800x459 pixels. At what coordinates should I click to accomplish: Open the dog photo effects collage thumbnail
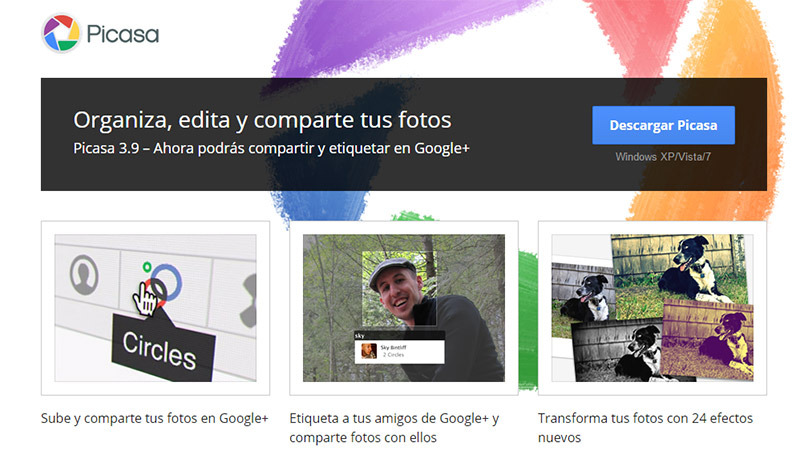coord(652,308)
